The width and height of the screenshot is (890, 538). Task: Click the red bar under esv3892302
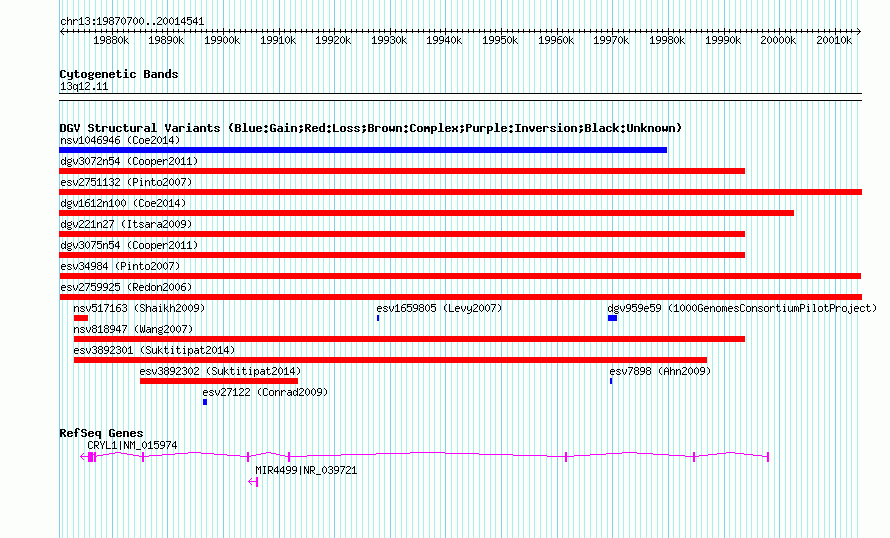(219, 381)
